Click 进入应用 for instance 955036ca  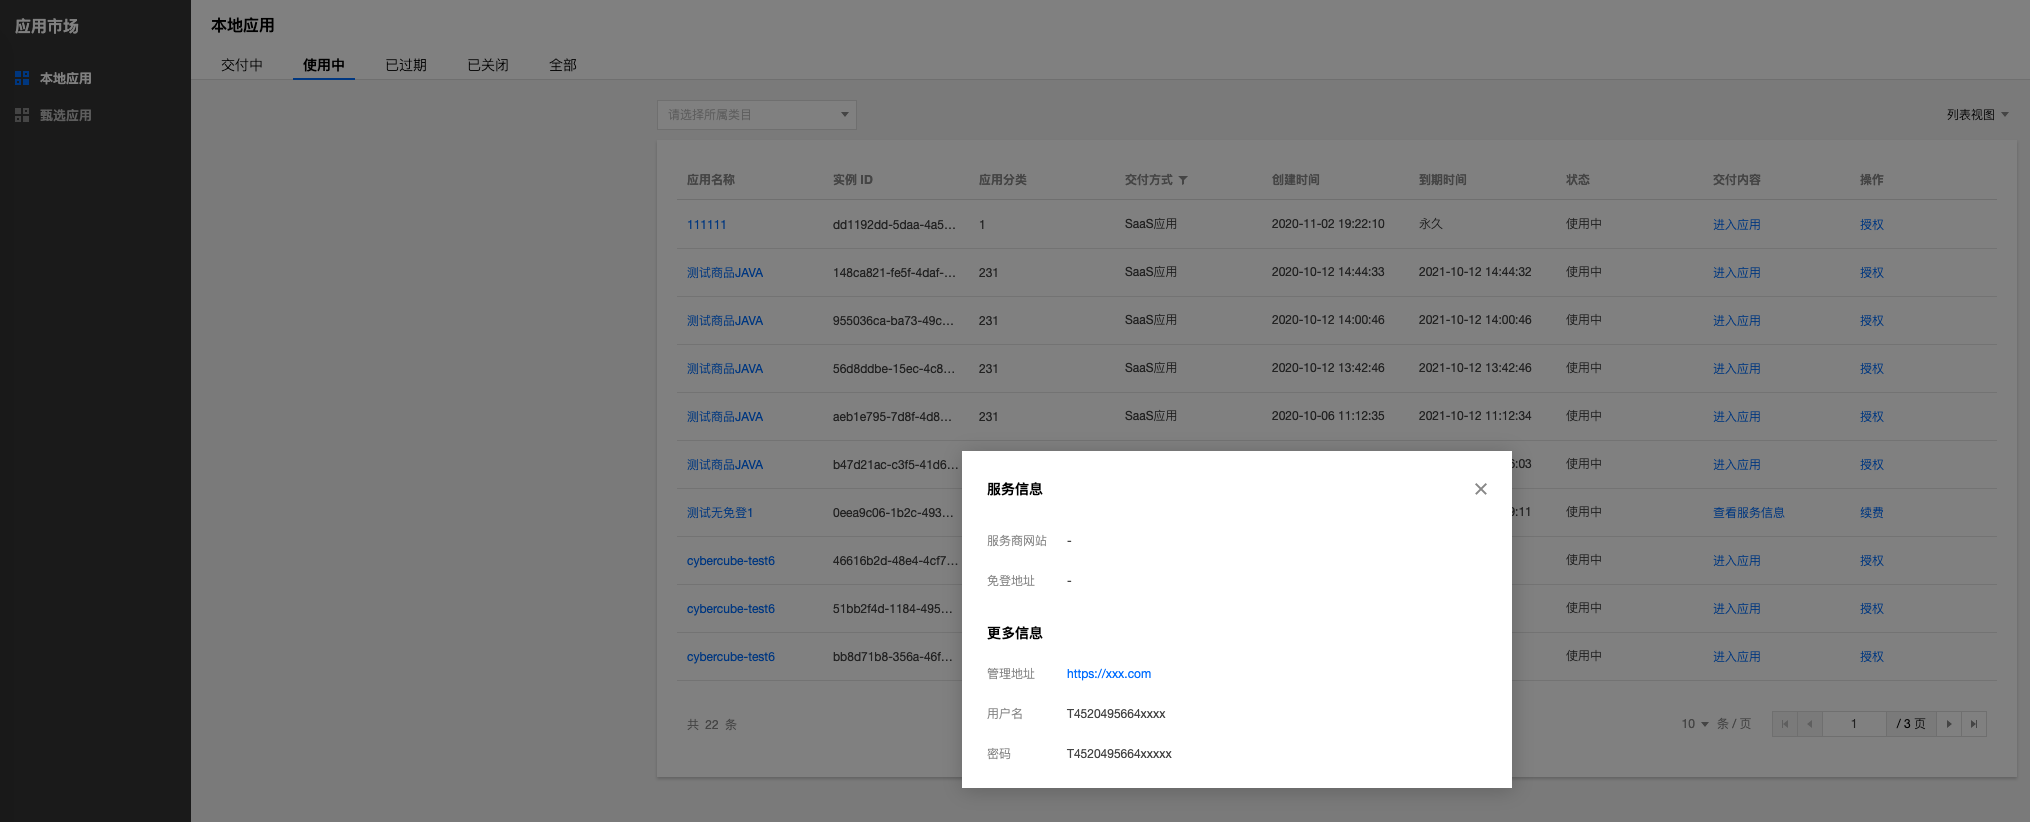[x=1737, y=321]
